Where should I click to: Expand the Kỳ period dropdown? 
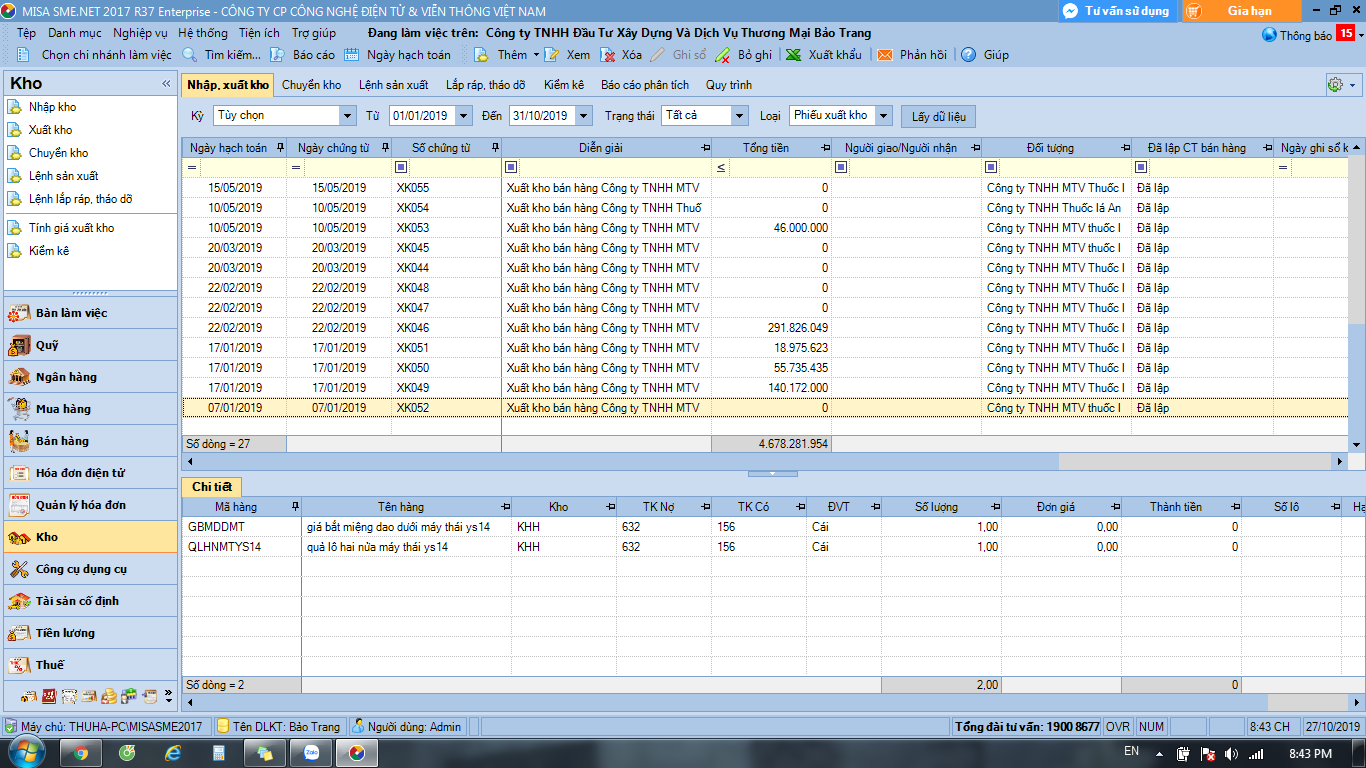(347, 116)
